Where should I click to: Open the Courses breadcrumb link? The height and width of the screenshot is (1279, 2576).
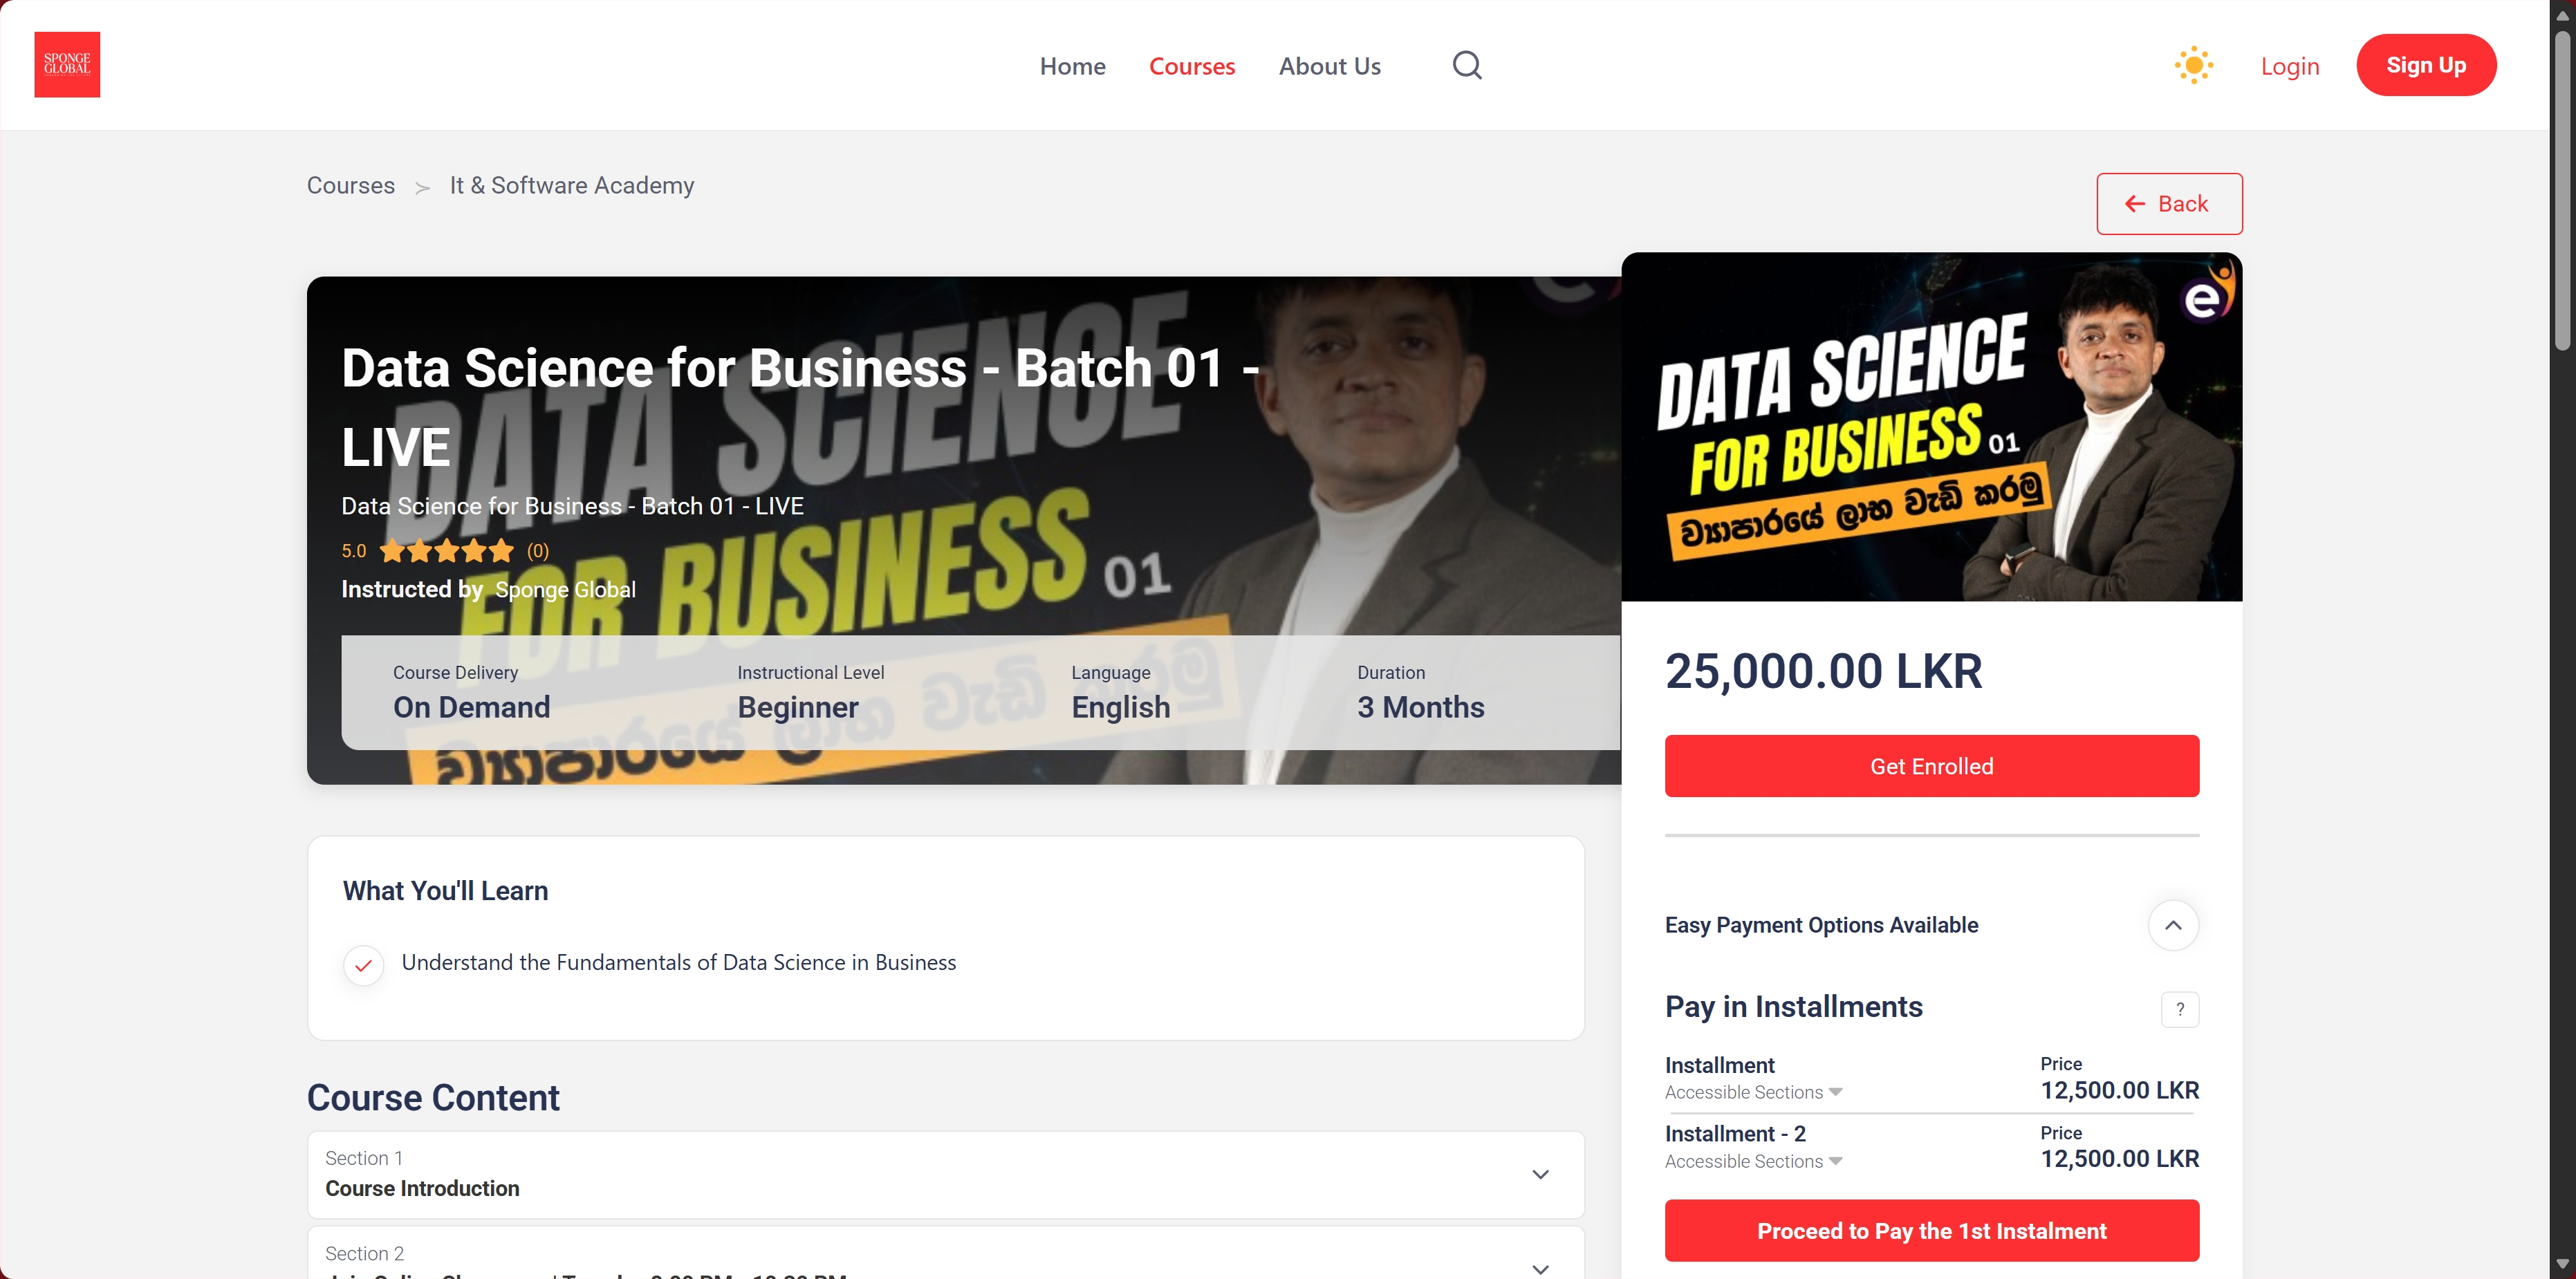pos(350,185)
